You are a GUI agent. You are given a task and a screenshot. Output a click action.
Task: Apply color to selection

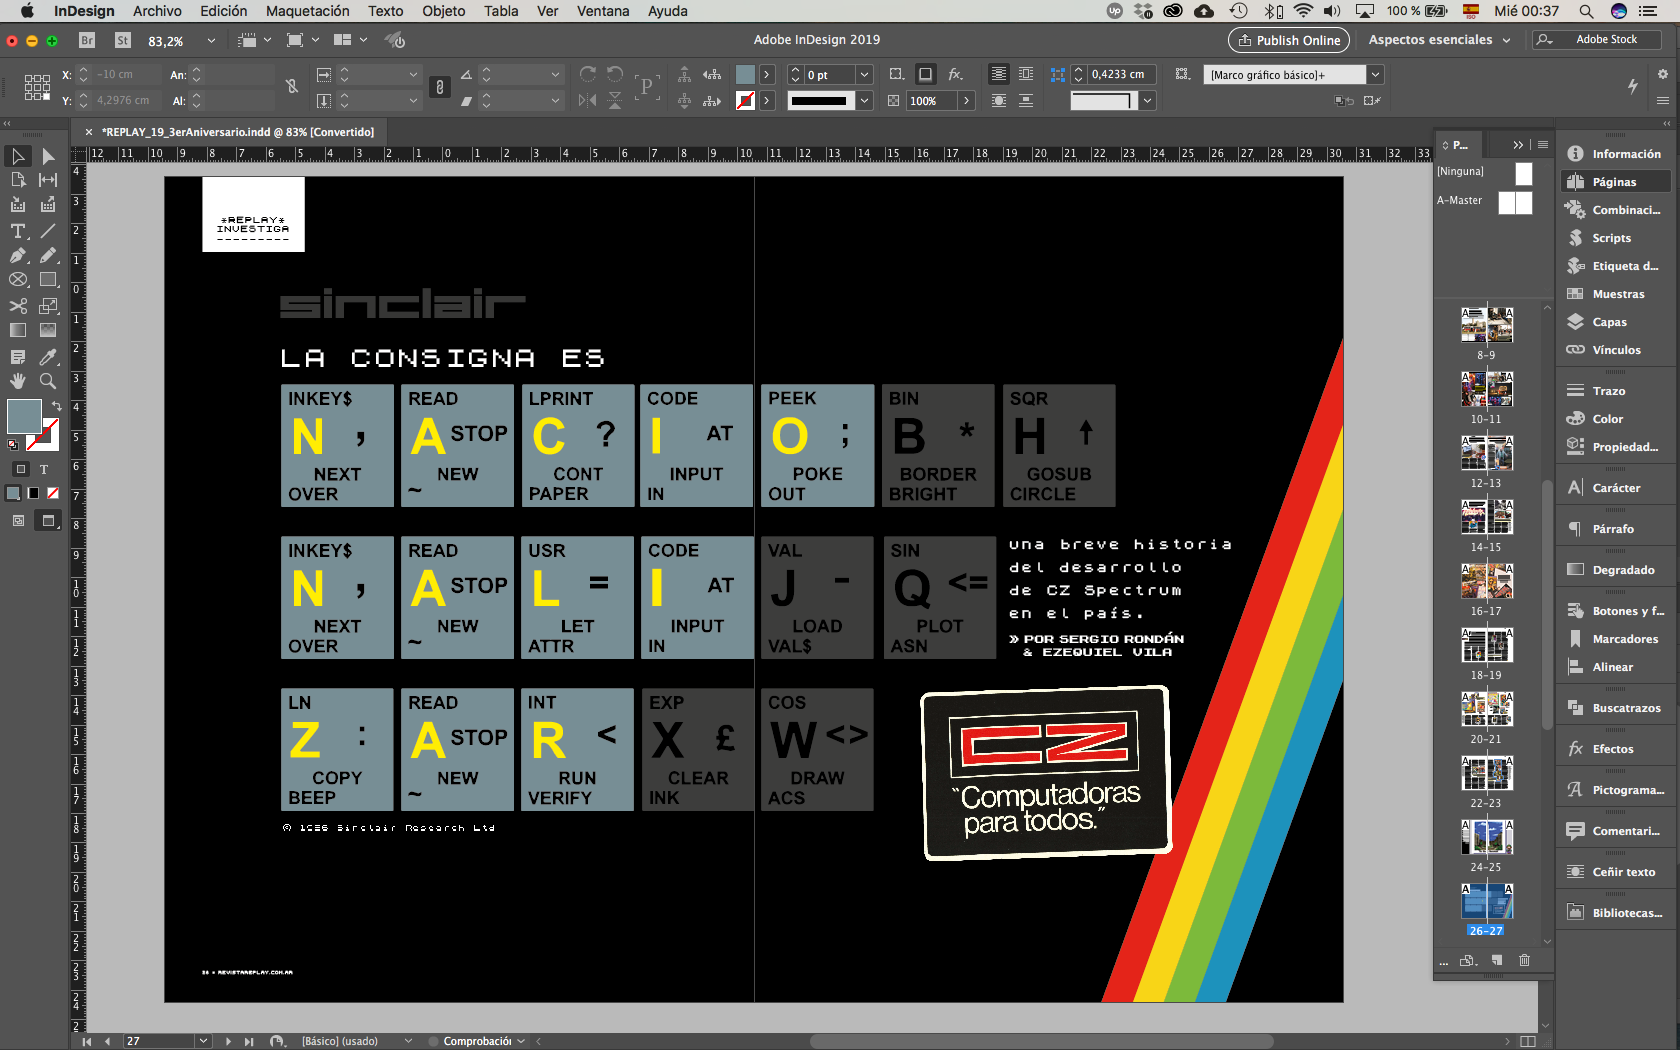pos(14,493)
